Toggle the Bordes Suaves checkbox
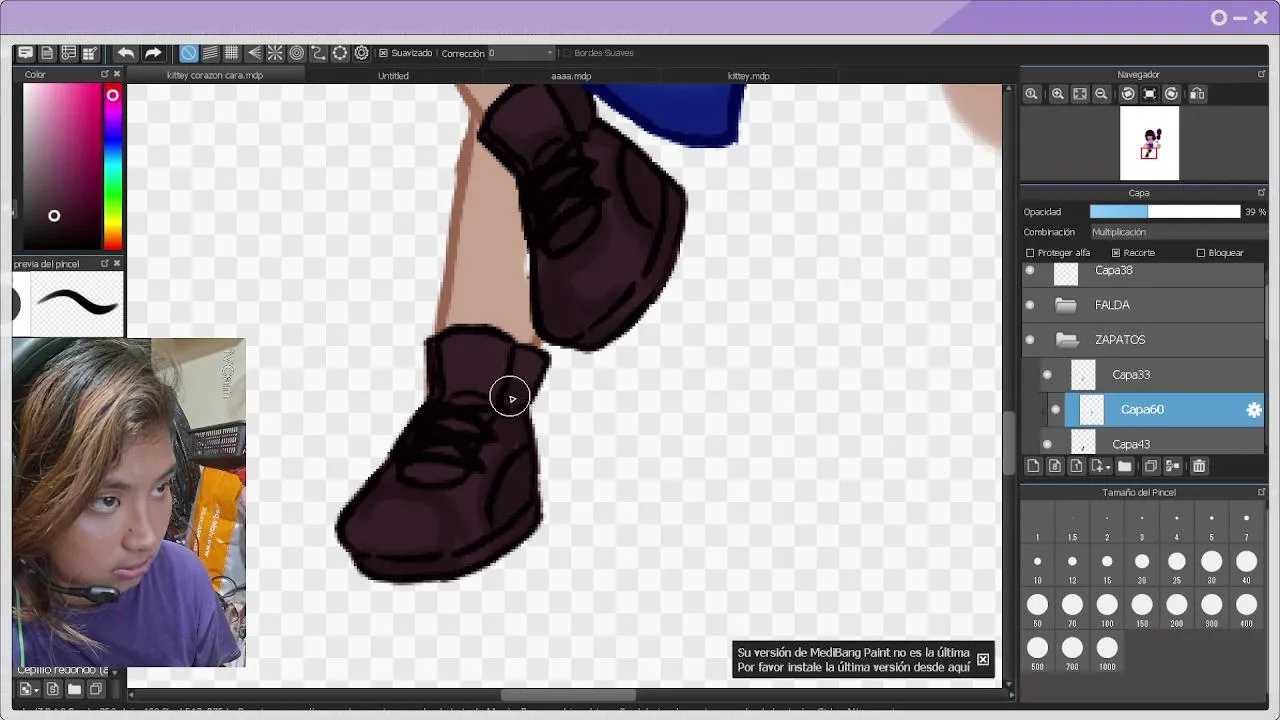 566,53
